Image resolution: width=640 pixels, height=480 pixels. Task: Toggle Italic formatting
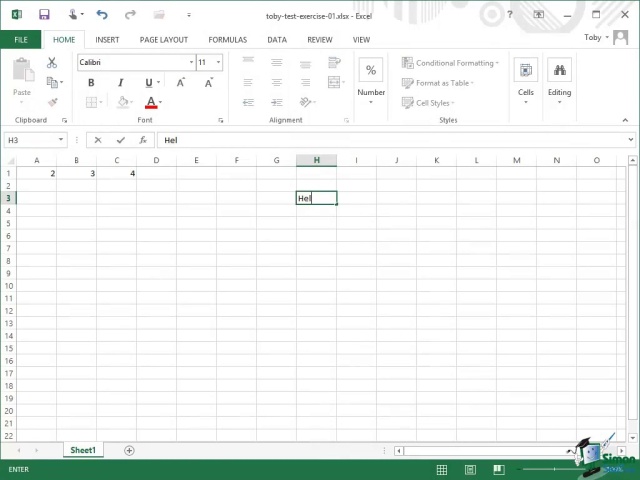tap(120, 83)
